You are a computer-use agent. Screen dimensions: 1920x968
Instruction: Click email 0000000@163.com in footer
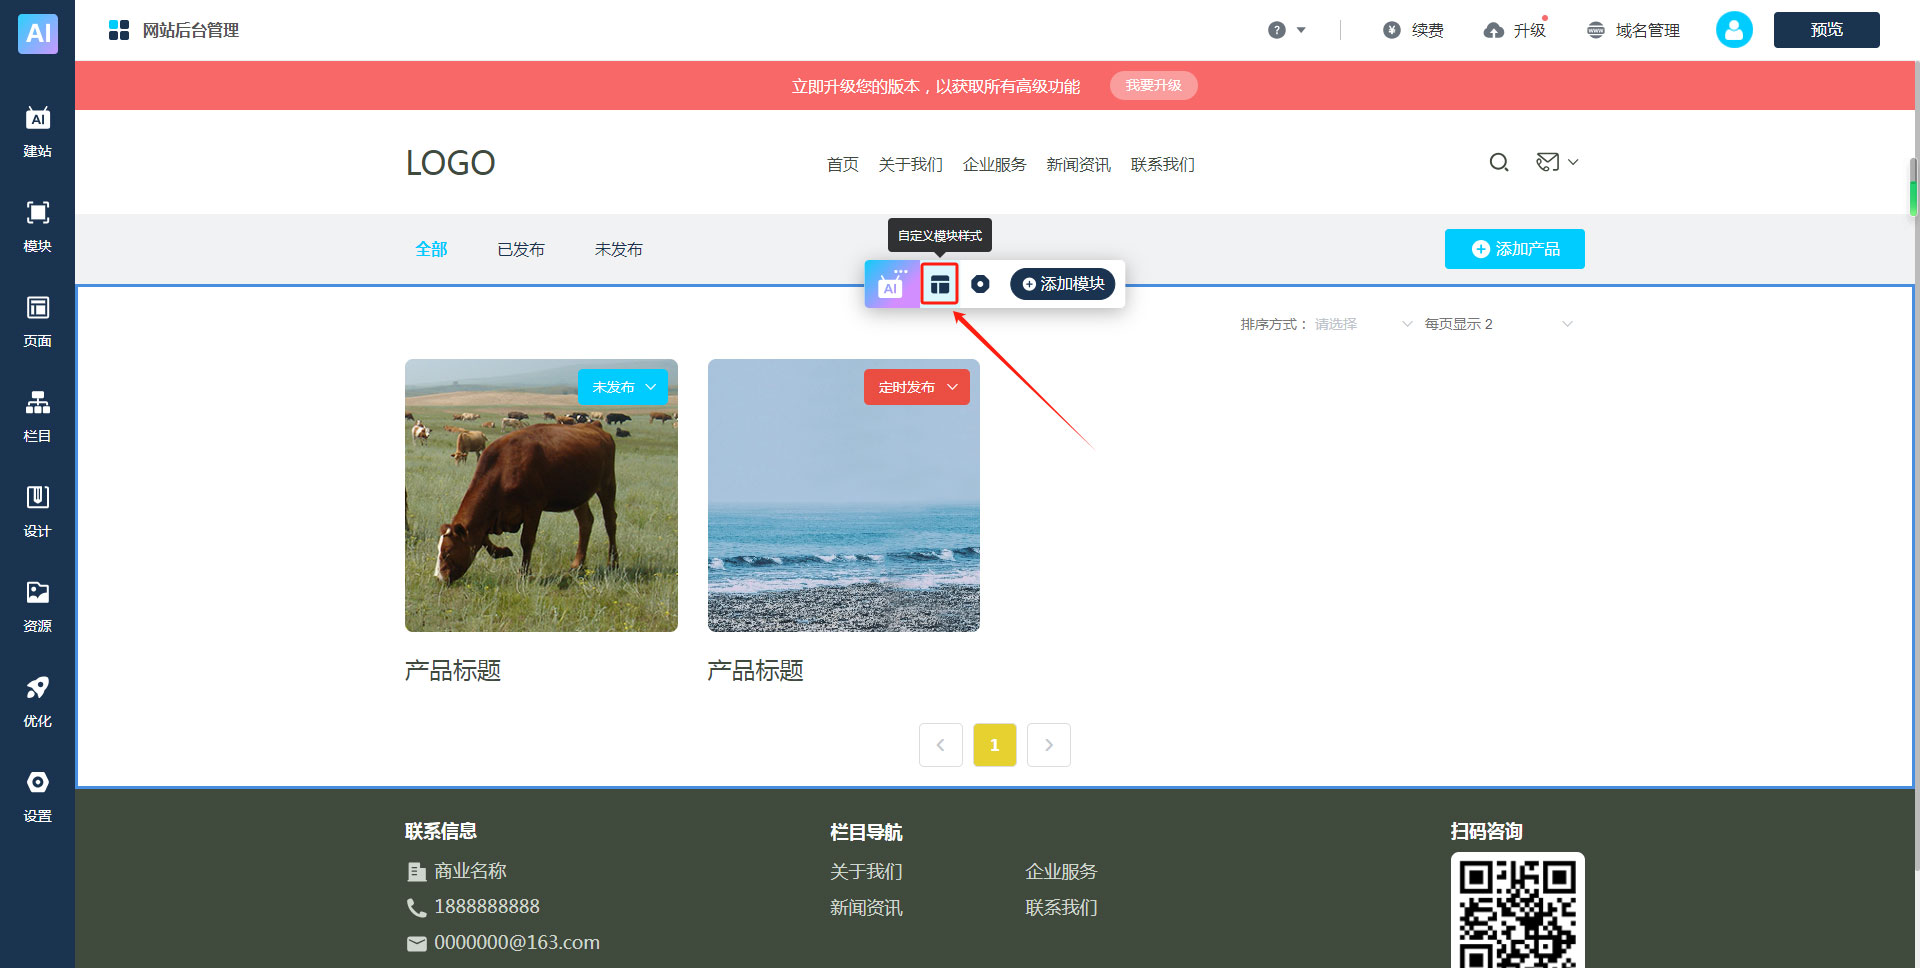(516, 943)
